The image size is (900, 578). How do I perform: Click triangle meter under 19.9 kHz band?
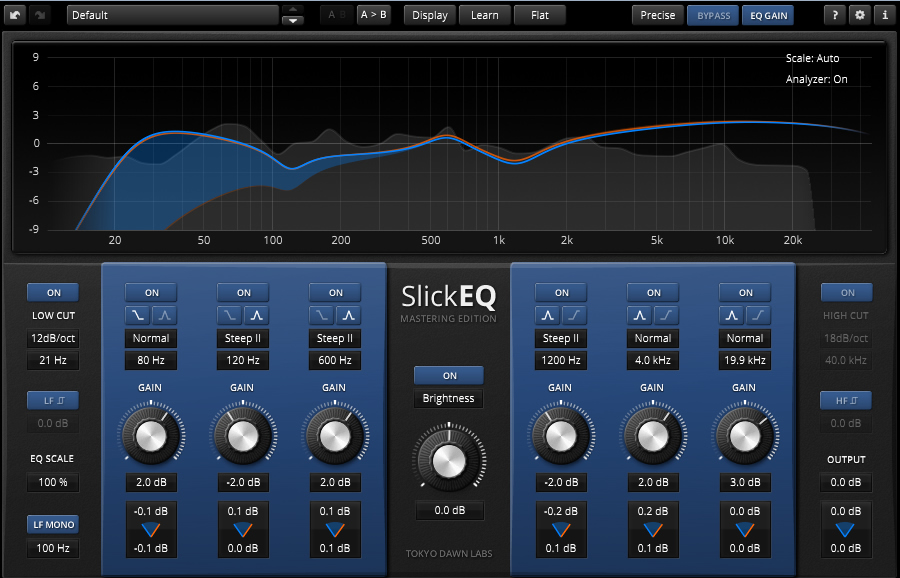point(744,530)
